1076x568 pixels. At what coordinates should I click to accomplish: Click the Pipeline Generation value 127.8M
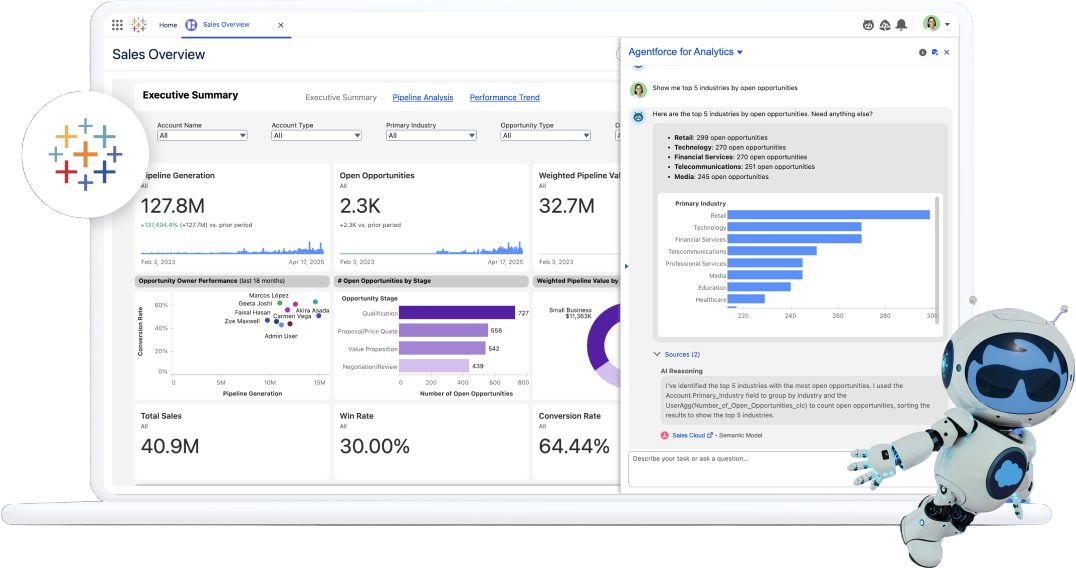point(173,206)
